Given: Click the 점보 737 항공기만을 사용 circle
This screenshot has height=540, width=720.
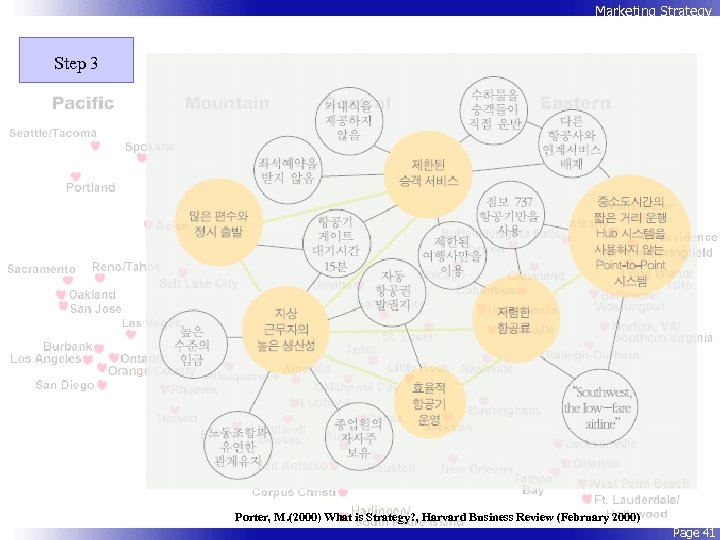Looking at the screenshot, I should pos(510,215).
